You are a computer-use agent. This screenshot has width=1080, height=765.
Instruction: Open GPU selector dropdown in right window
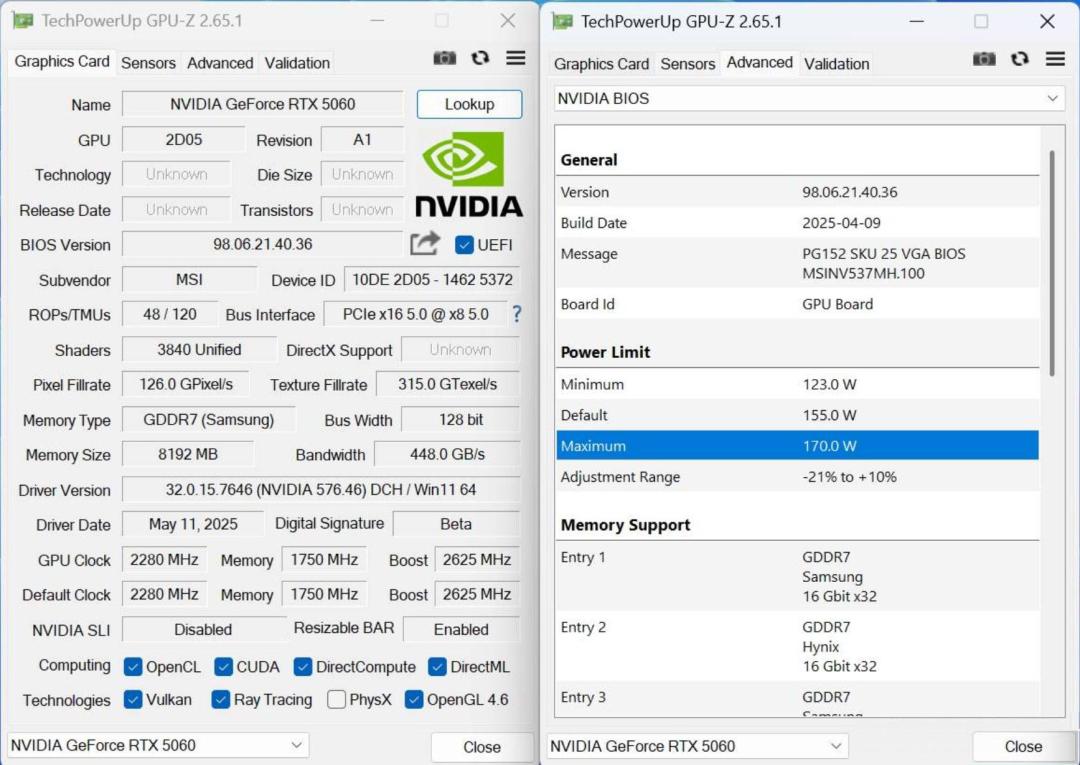pos(698,746)
